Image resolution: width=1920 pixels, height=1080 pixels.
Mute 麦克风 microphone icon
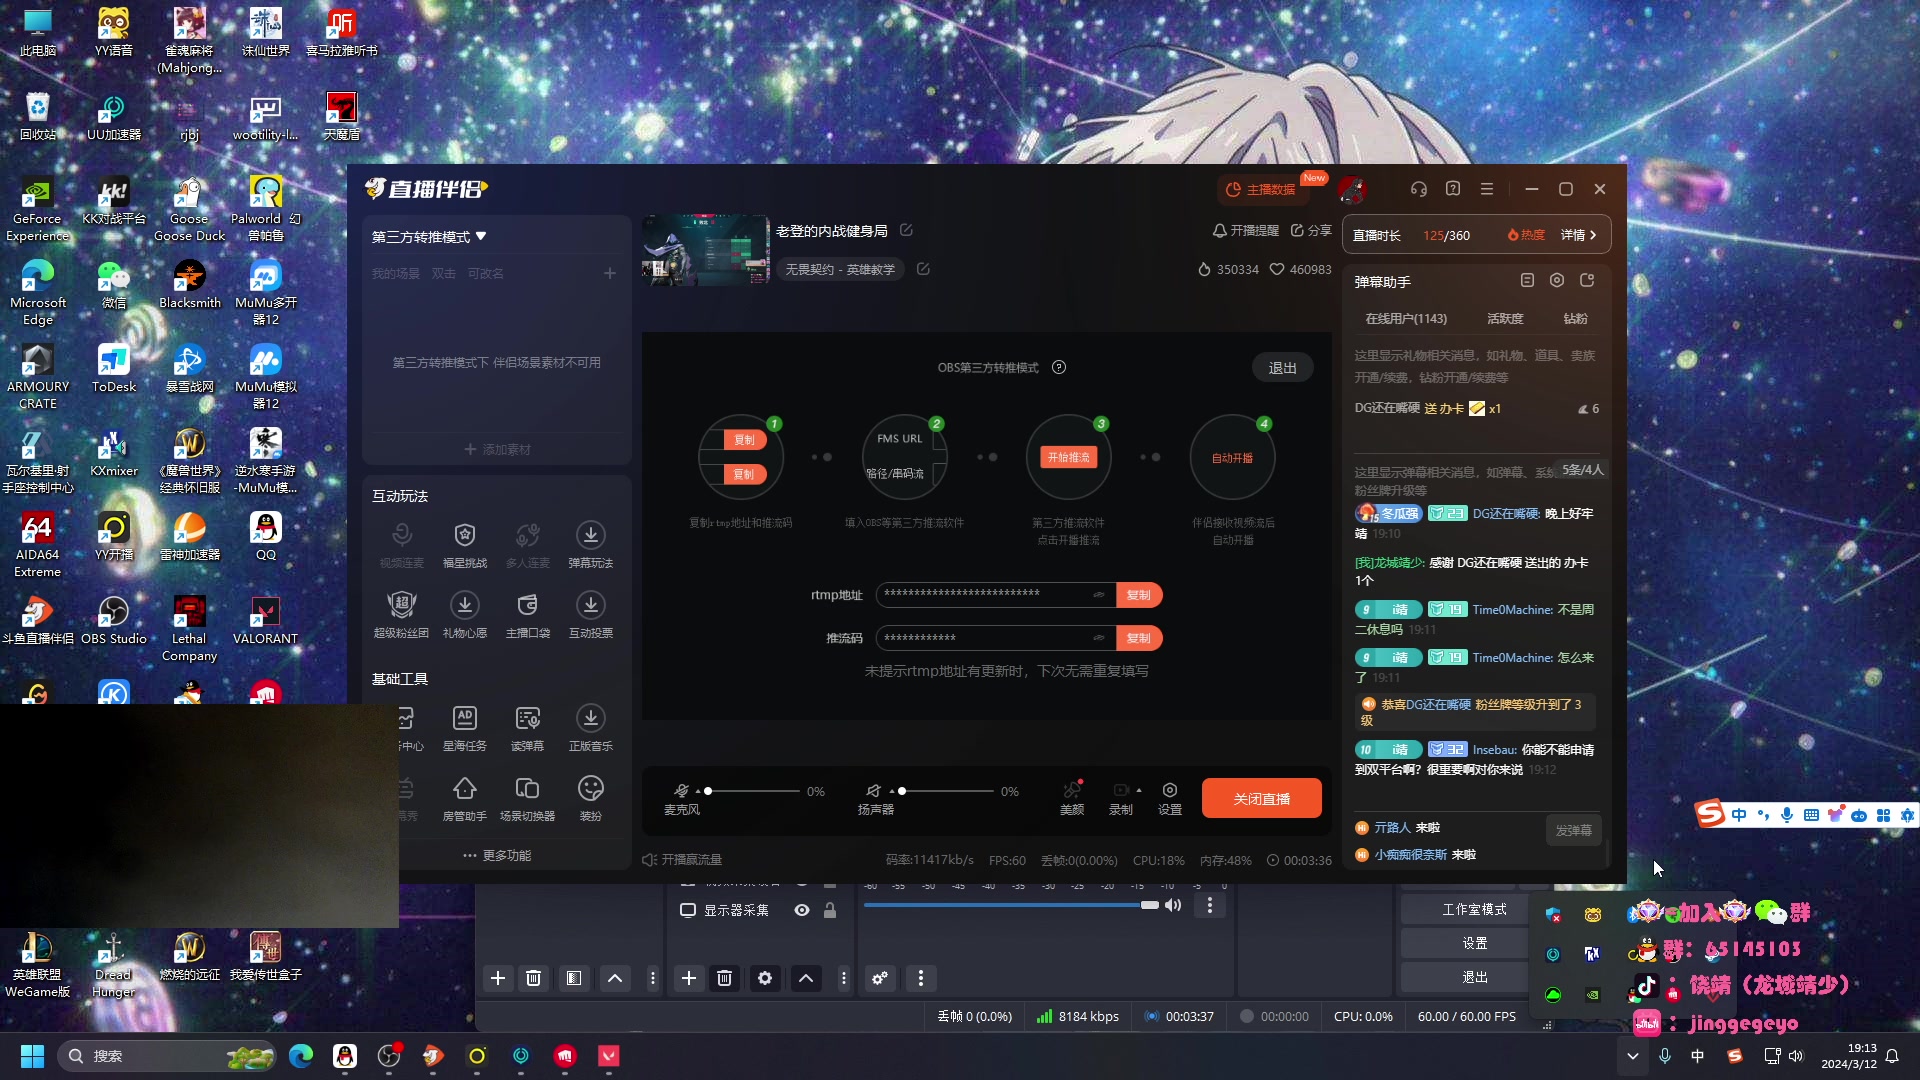click(681, 790)
